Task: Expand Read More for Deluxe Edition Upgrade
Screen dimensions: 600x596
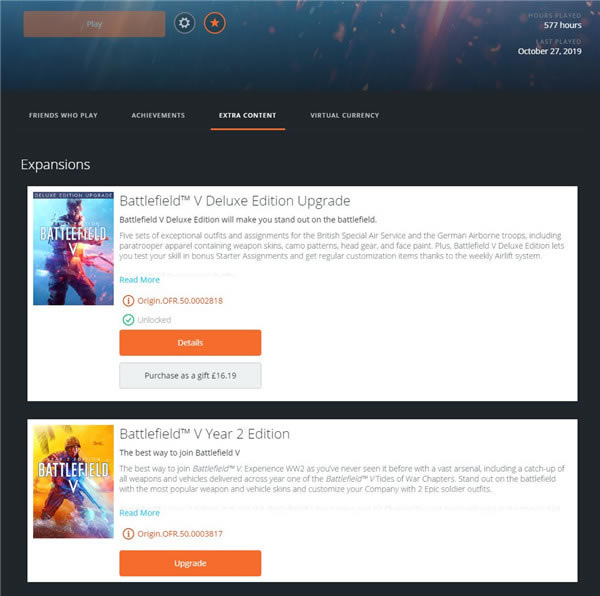Action: pyautogui.click(x=140, y=280)
